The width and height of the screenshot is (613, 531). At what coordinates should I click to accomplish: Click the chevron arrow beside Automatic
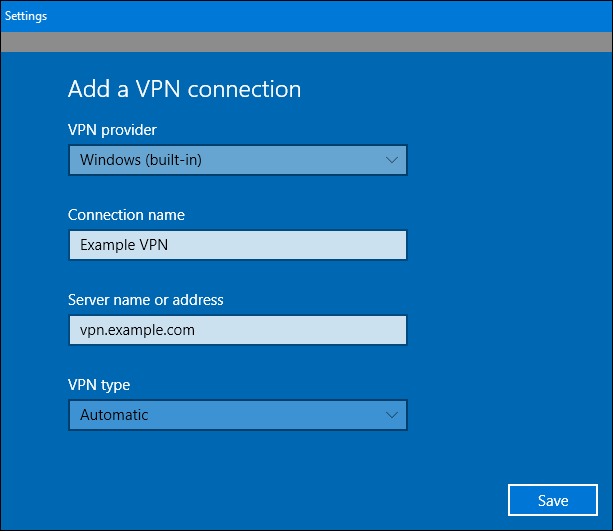click(x=391, y=415)
